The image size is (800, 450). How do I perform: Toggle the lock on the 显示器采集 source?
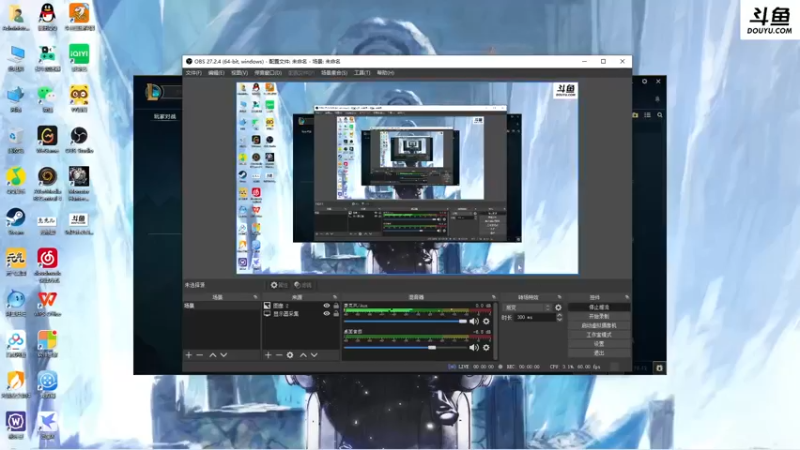[x=336, y=314]
